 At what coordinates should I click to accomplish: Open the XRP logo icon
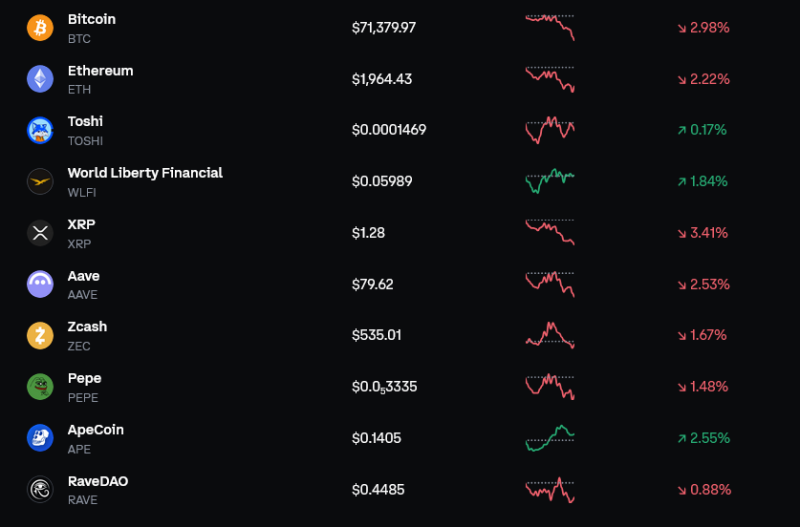[x=40, y=233]
